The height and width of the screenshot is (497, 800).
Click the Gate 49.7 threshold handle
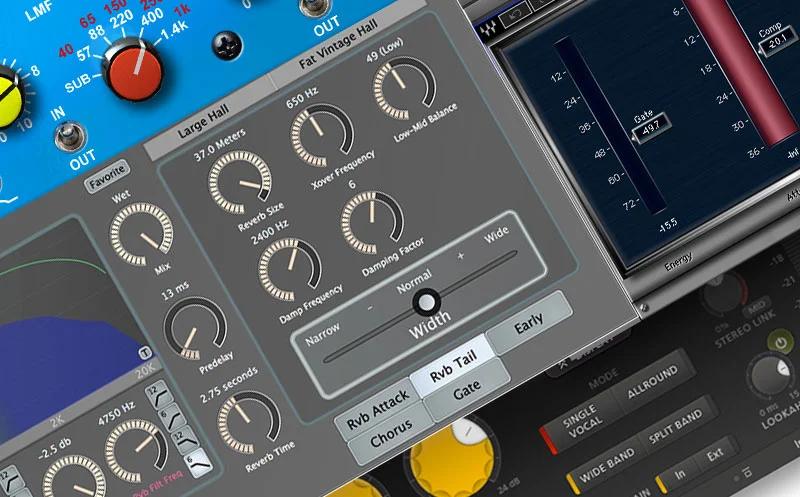[650, 127]
